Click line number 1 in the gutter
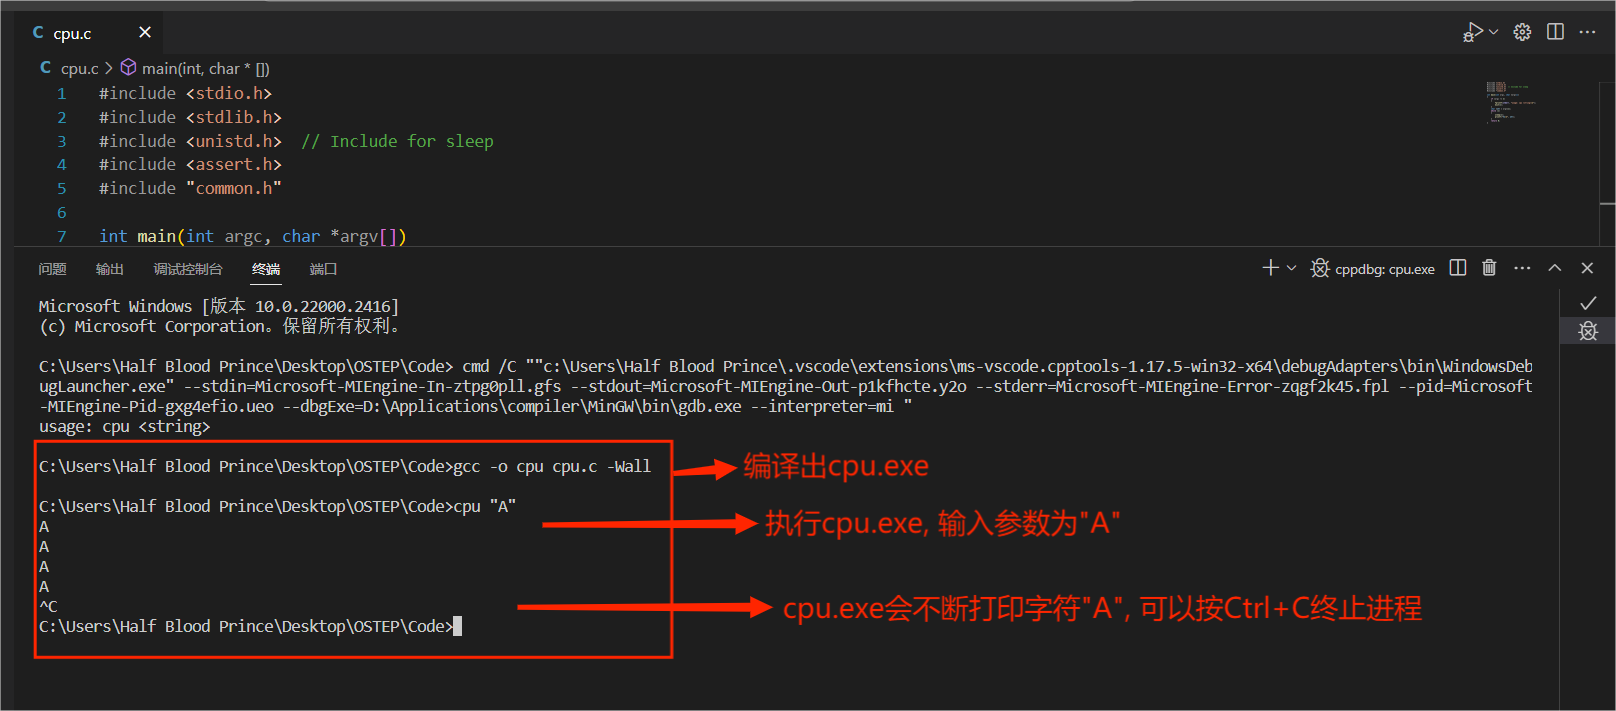Image resolution: width=1616 pixels, height=711 pixels. tap(61, 93)
